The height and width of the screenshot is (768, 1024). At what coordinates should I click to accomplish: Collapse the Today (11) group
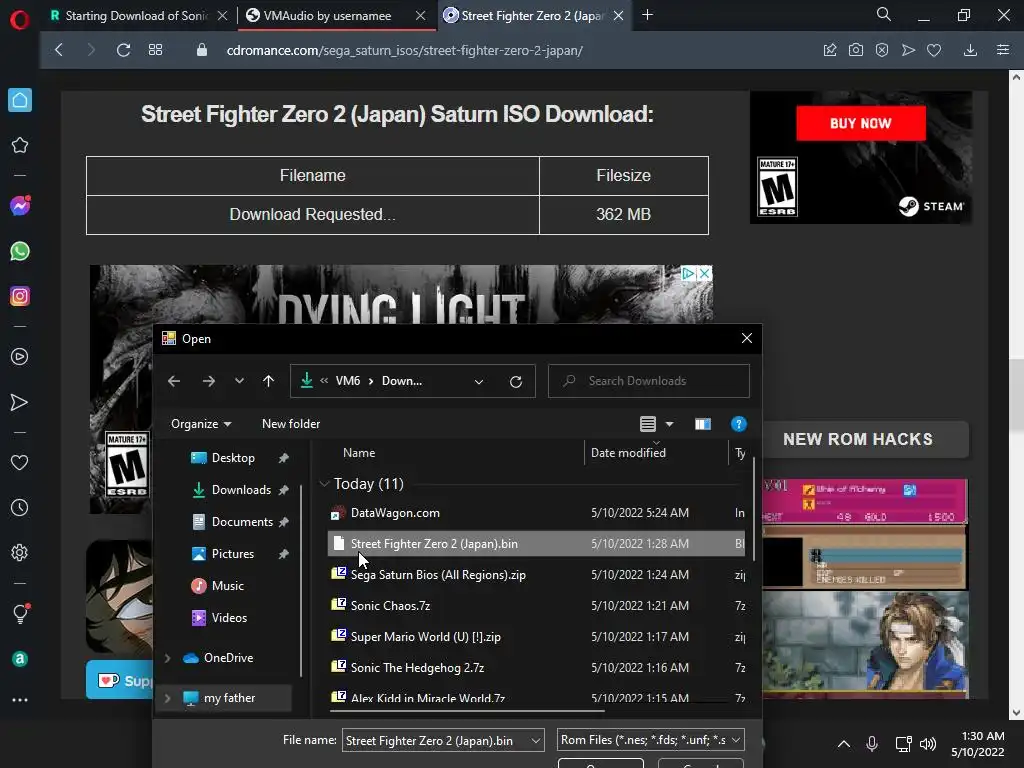click(324, 484)
